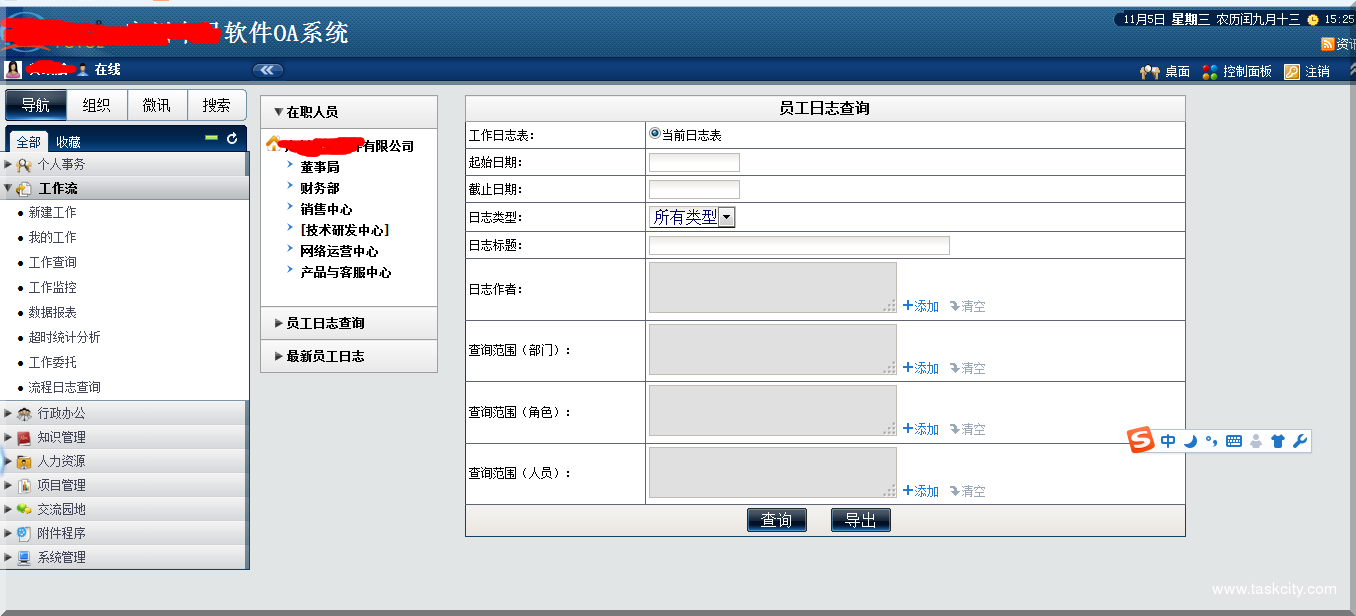Open 控制面板 control panel icon

point(1210,72)
